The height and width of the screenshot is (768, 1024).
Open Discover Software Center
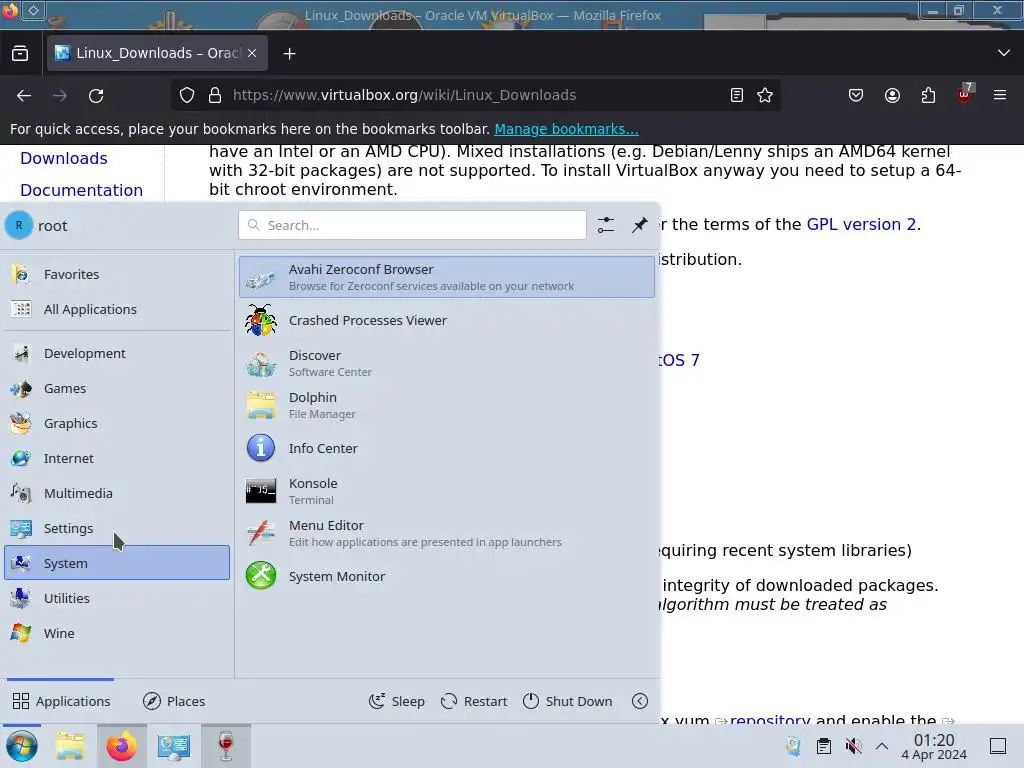pyautogui.click(x=447, y=363)
